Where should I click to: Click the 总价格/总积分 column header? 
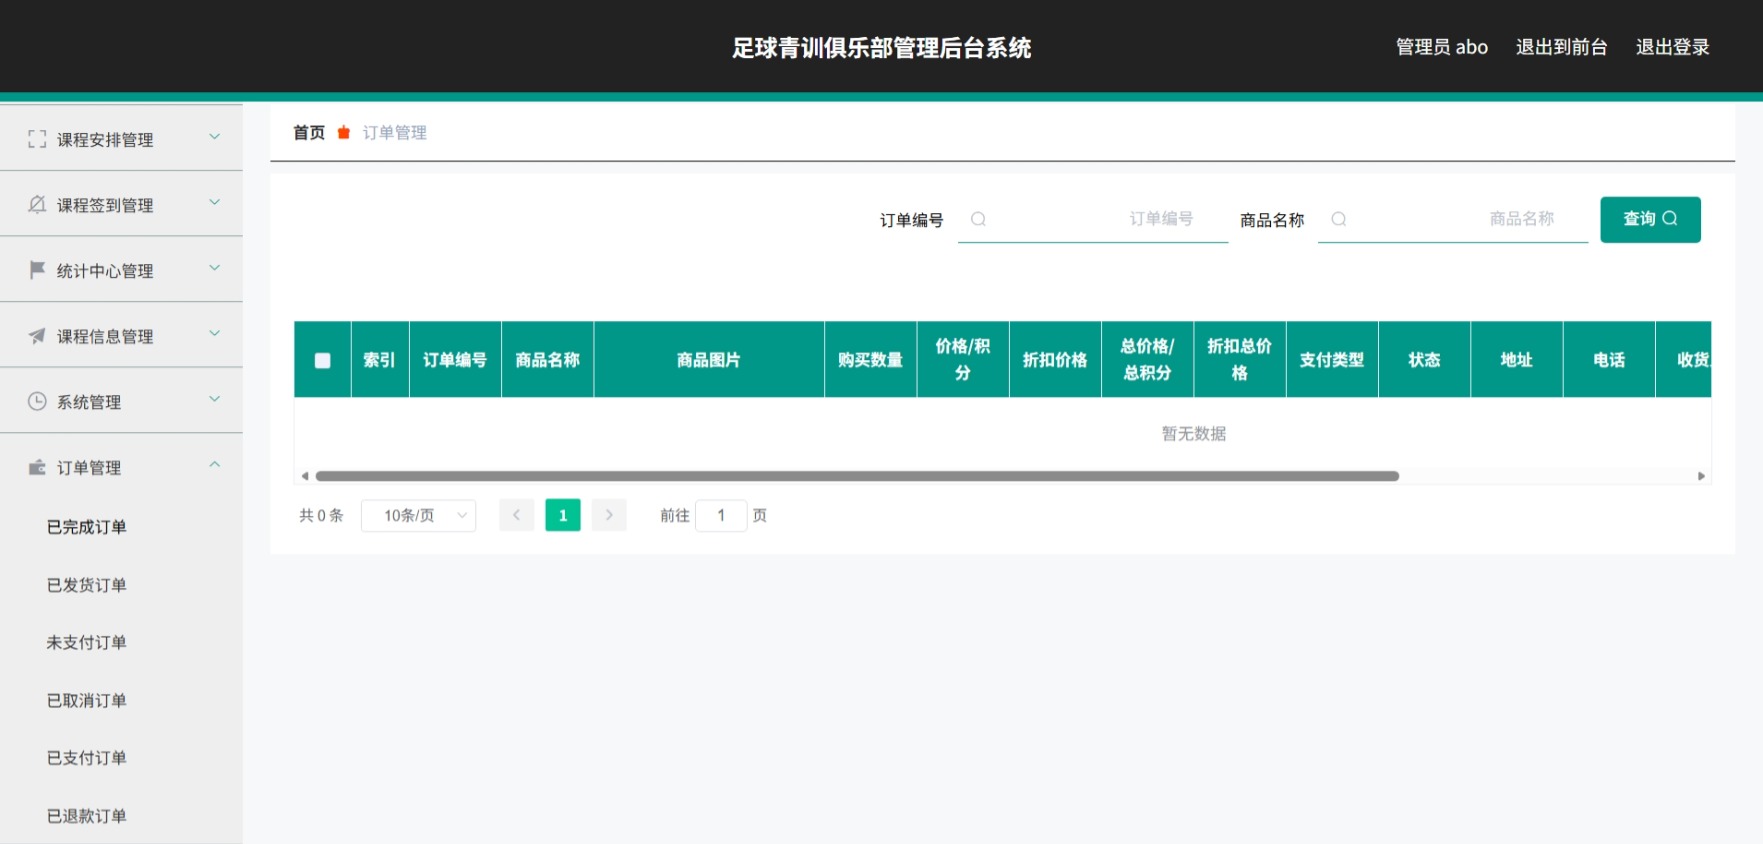click(x=1147, y=360)
